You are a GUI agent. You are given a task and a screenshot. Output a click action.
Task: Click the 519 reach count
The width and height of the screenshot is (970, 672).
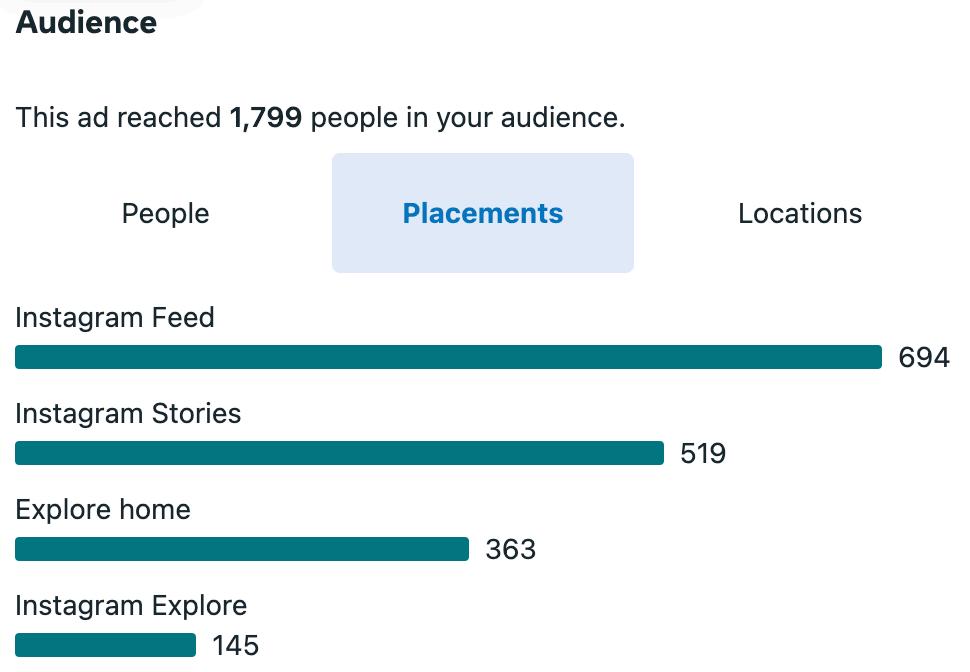click(703, 454)
